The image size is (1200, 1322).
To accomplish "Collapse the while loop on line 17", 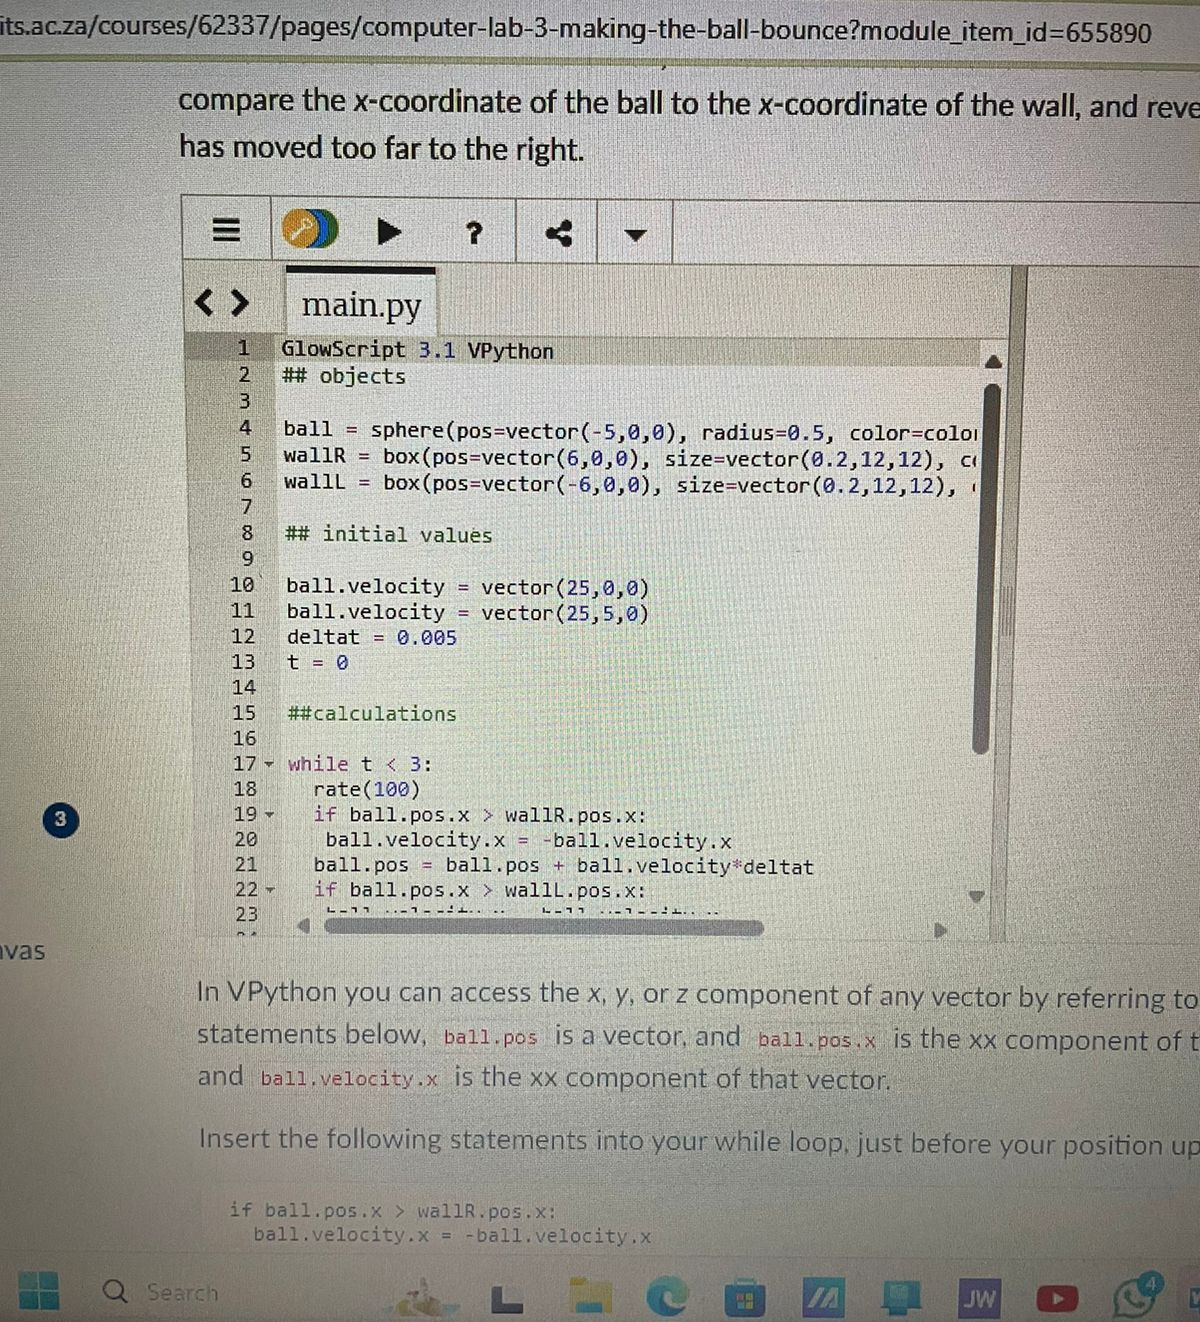I will 268,763.
